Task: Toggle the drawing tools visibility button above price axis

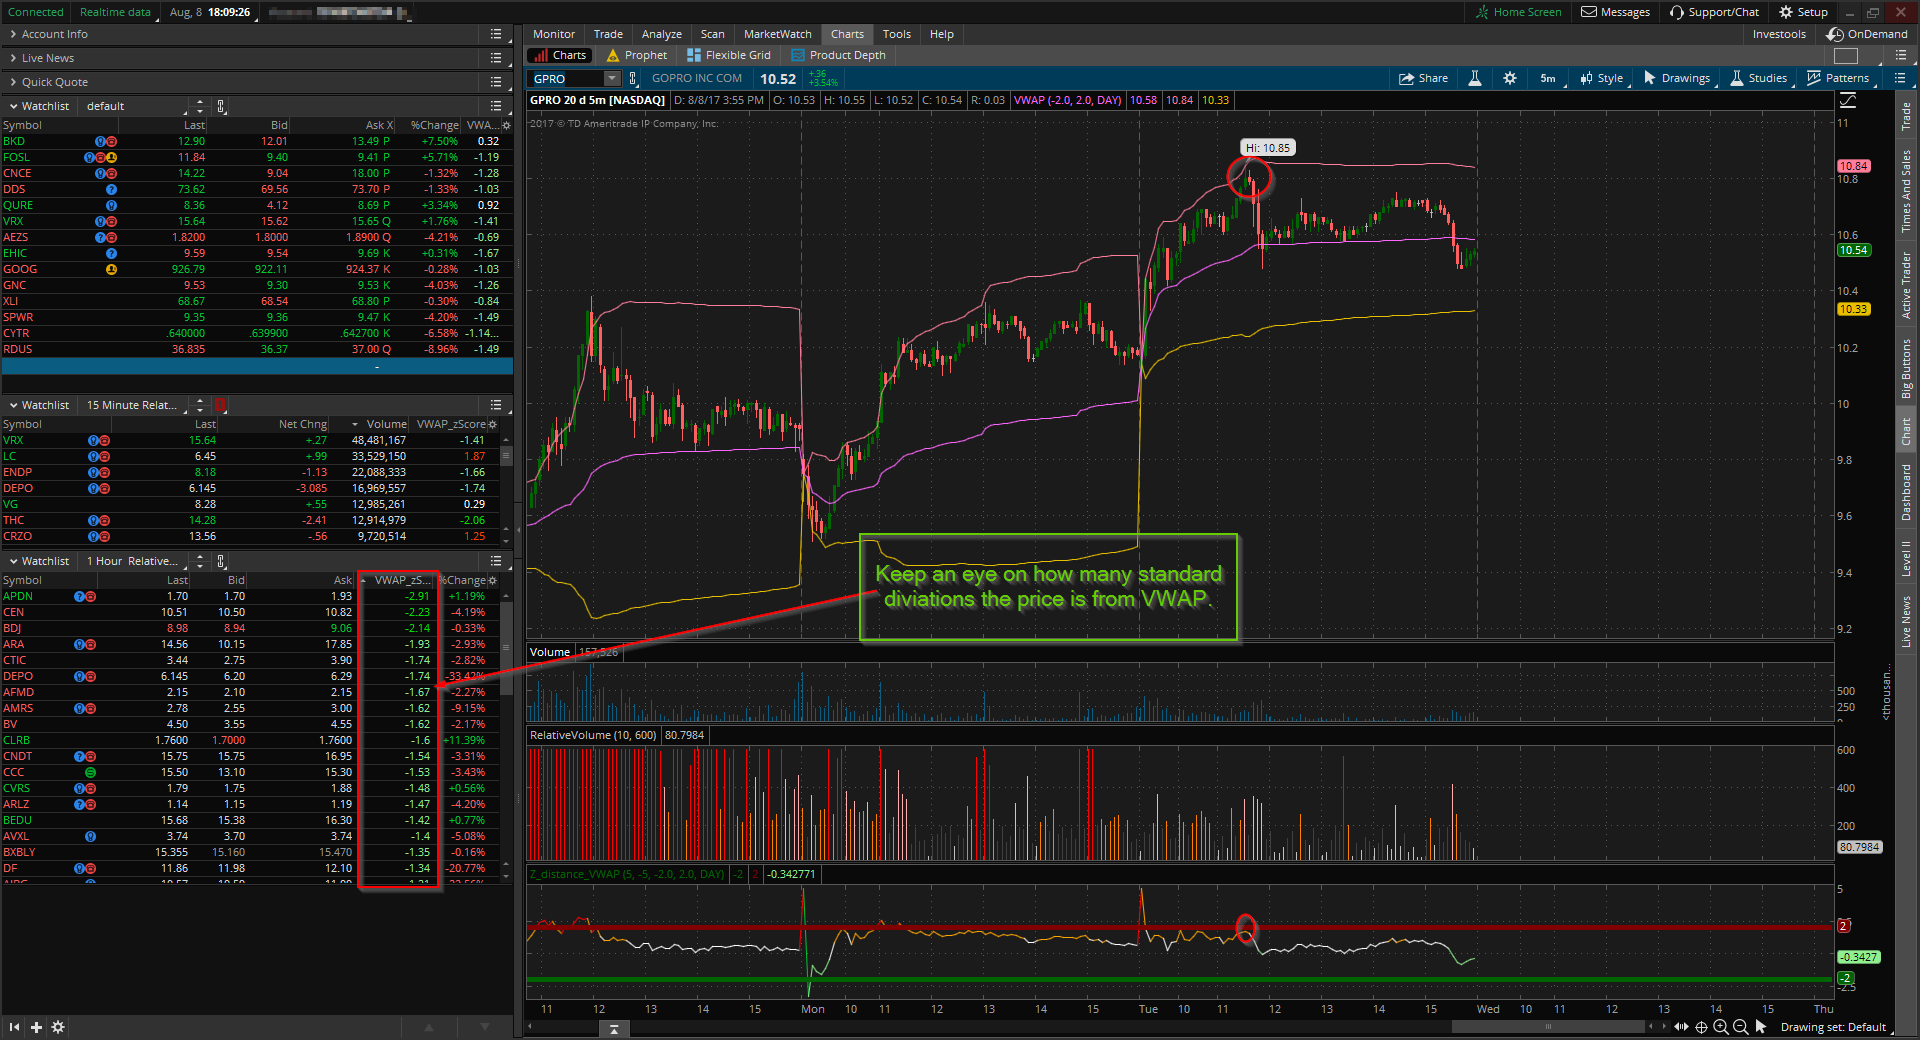Action: coord(1847,100)
